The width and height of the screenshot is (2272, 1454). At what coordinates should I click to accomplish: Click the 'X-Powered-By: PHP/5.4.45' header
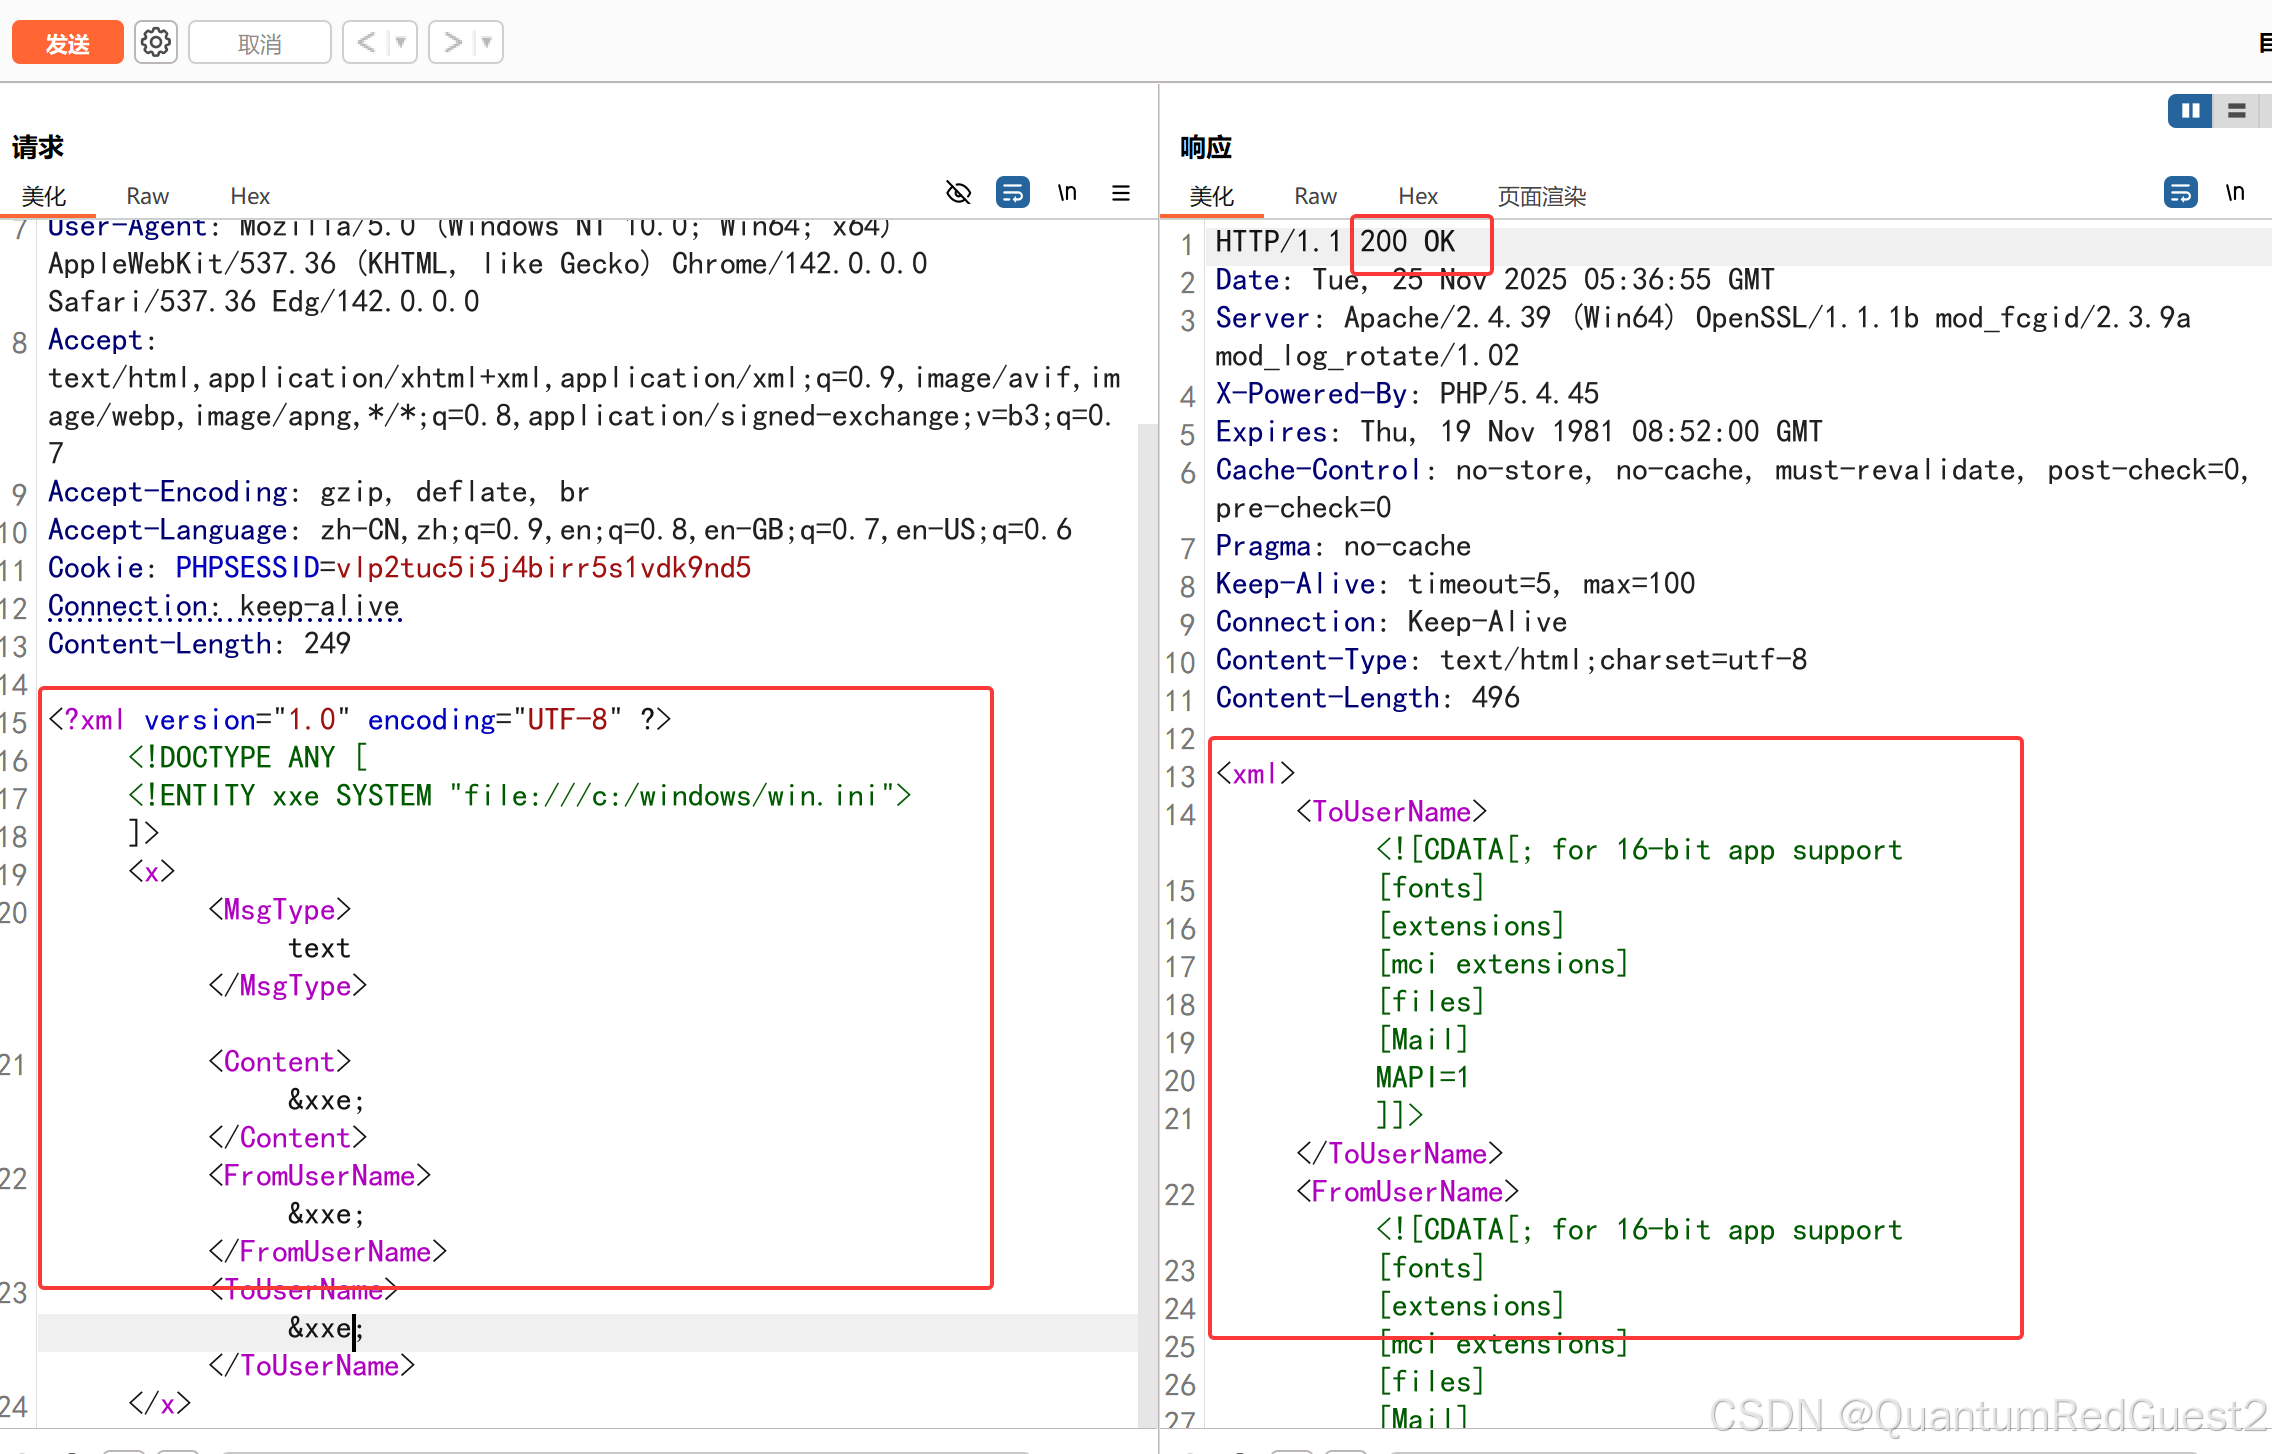point(1407,394)
